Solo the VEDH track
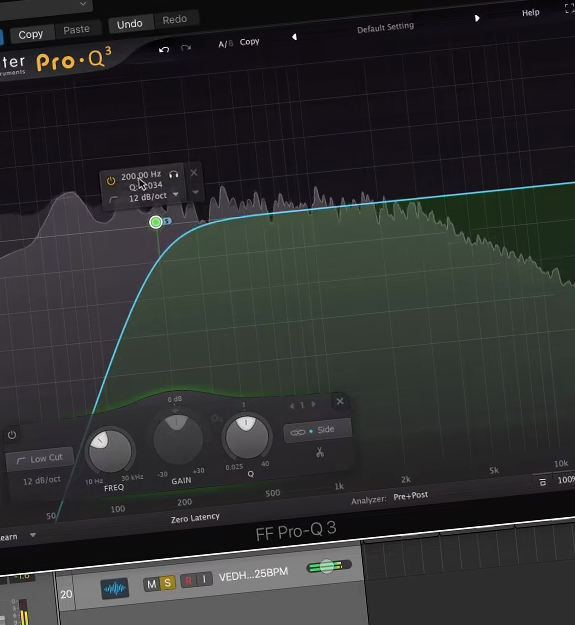The height and width of the screenshot is (625, 575). [x=168, y=583]
